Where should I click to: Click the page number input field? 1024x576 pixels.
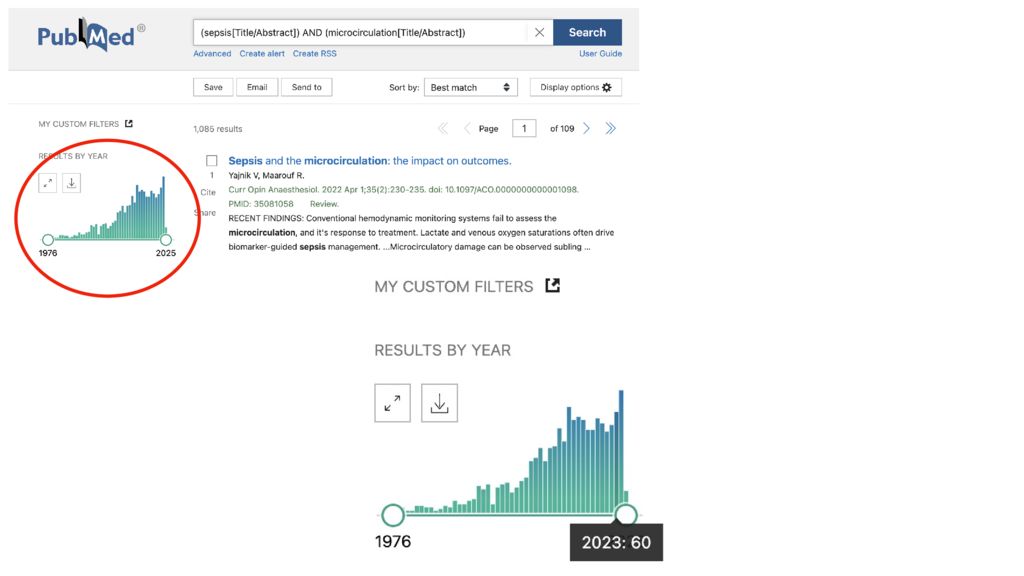pyautogui.click(x=524, y=129)
